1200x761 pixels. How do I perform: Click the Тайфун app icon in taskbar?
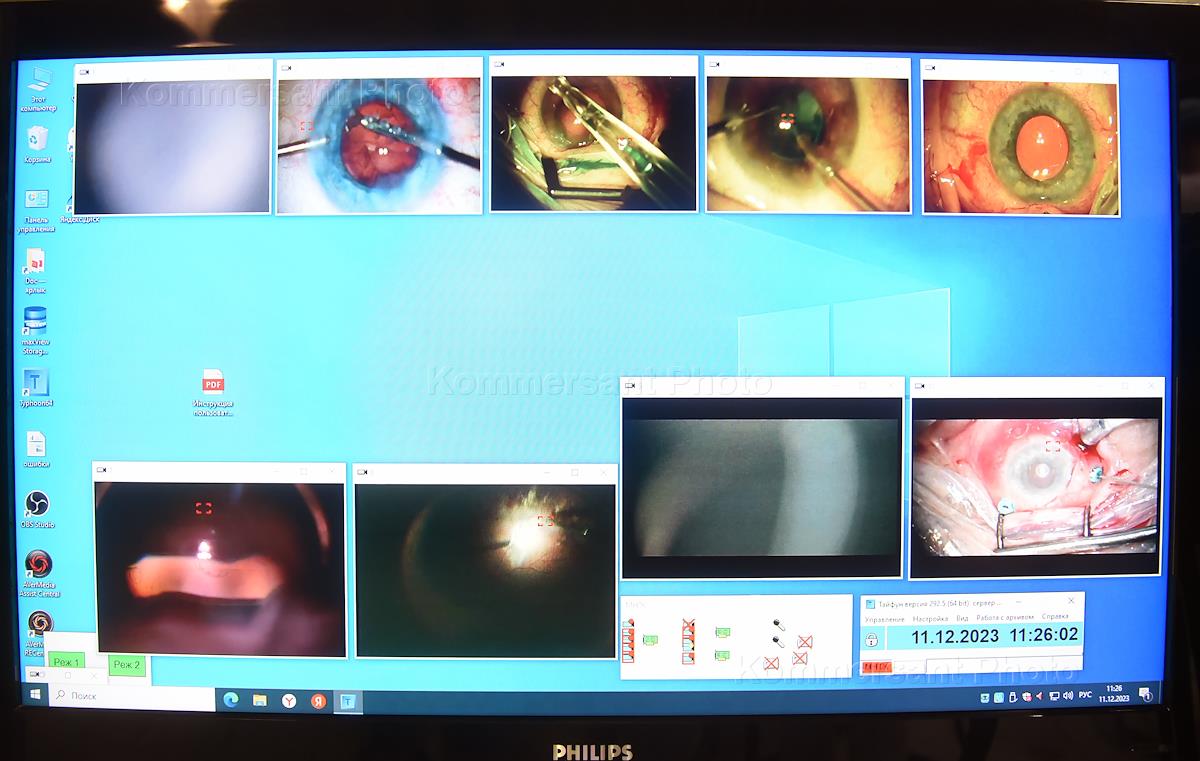pyautogui.click(x=347, y=701)
